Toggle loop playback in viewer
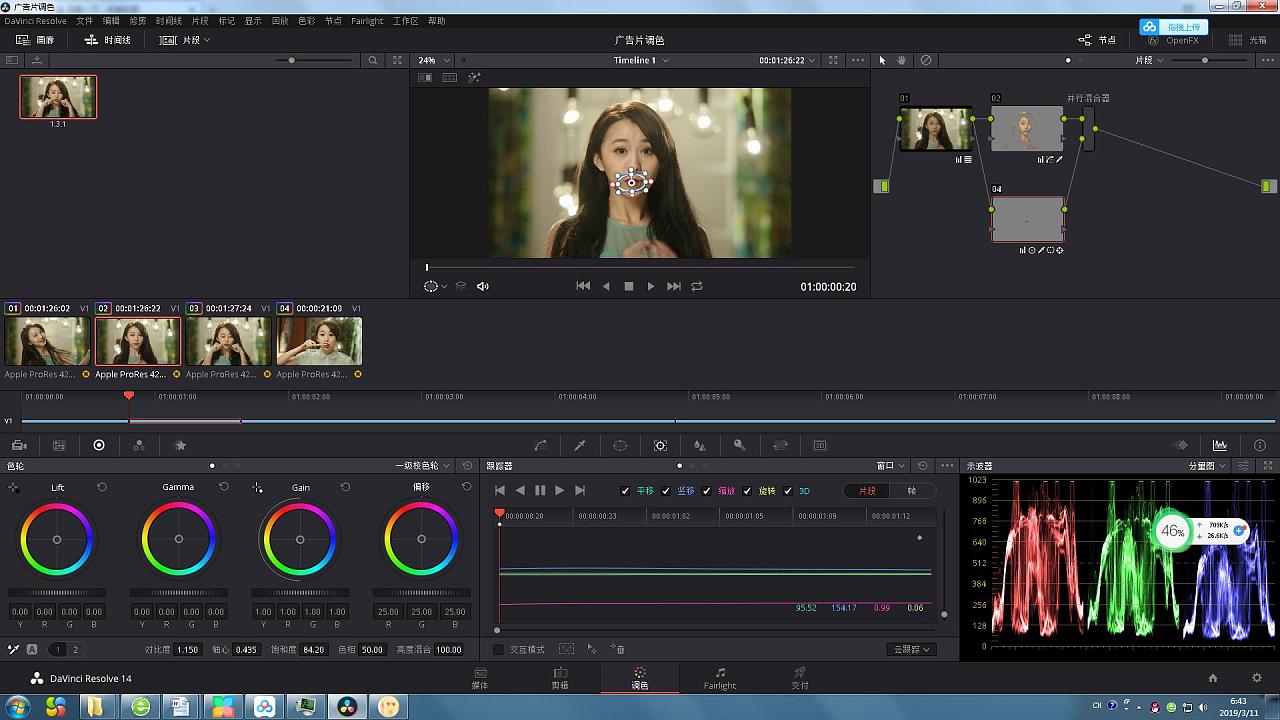This screenshot has height=720, width=1280. [x=697, y=286]
